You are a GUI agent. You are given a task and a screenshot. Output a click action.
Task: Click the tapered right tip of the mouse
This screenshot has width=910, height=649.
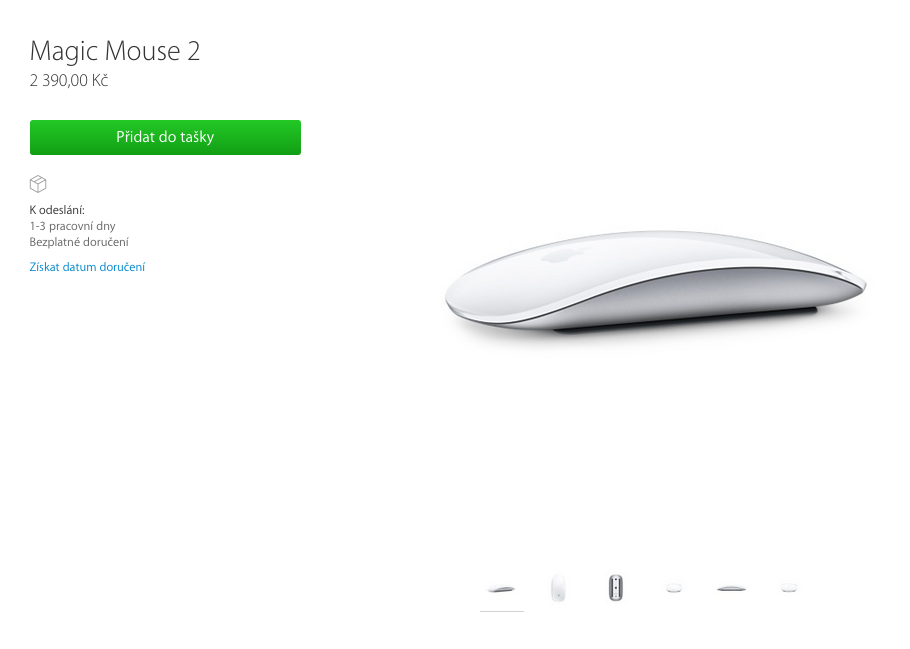coord(850,280)
